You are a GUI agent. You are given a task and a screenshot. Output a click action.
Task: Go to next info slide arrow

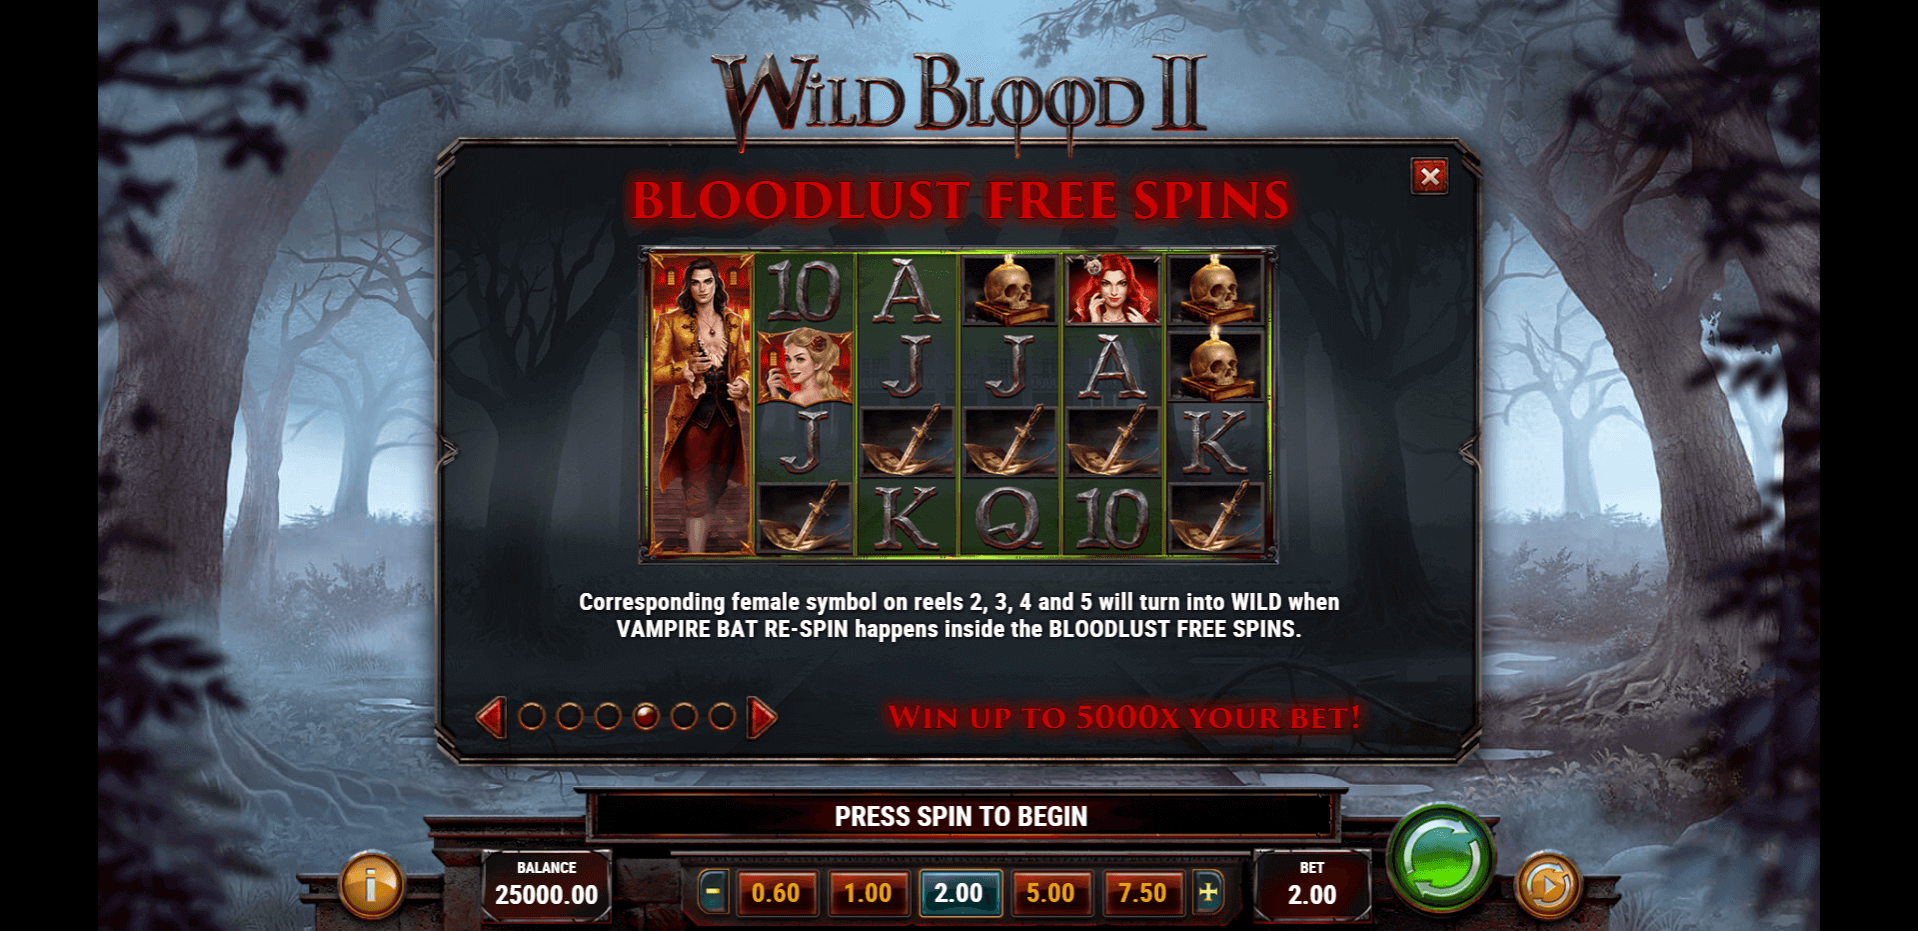(762, 717)
